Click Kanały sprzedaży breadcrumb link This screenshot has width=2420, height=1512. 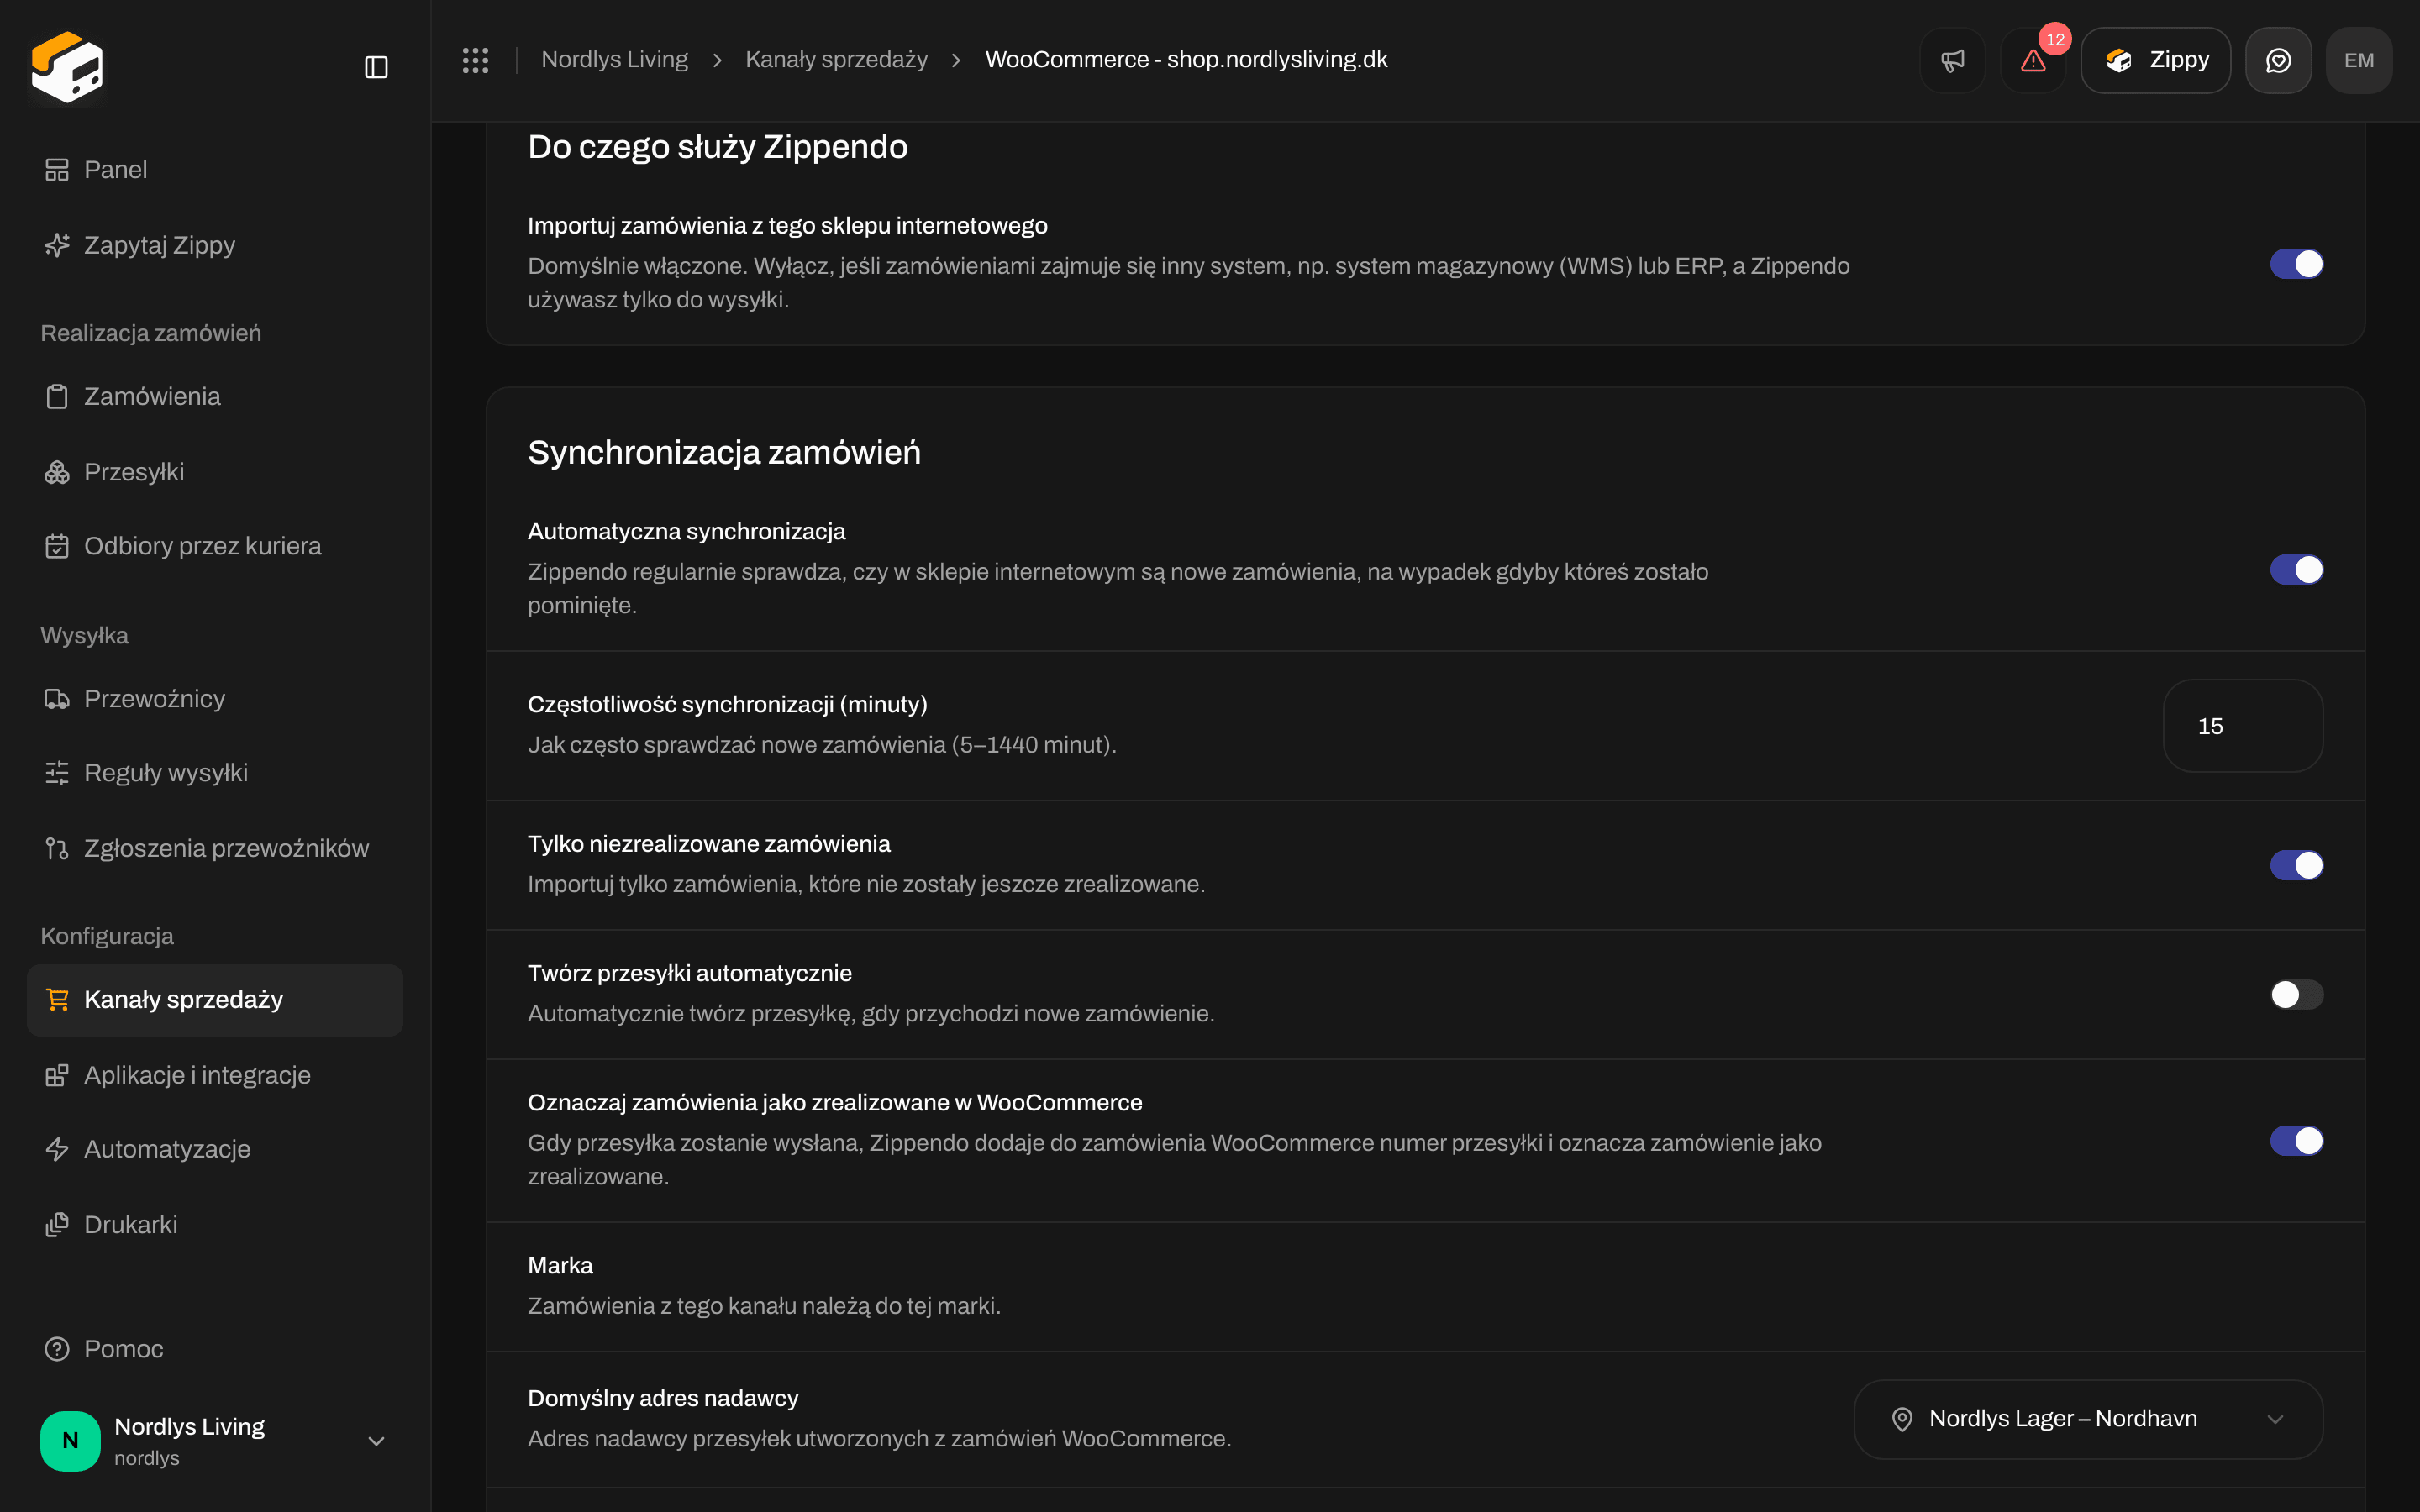tap(836, 60)
